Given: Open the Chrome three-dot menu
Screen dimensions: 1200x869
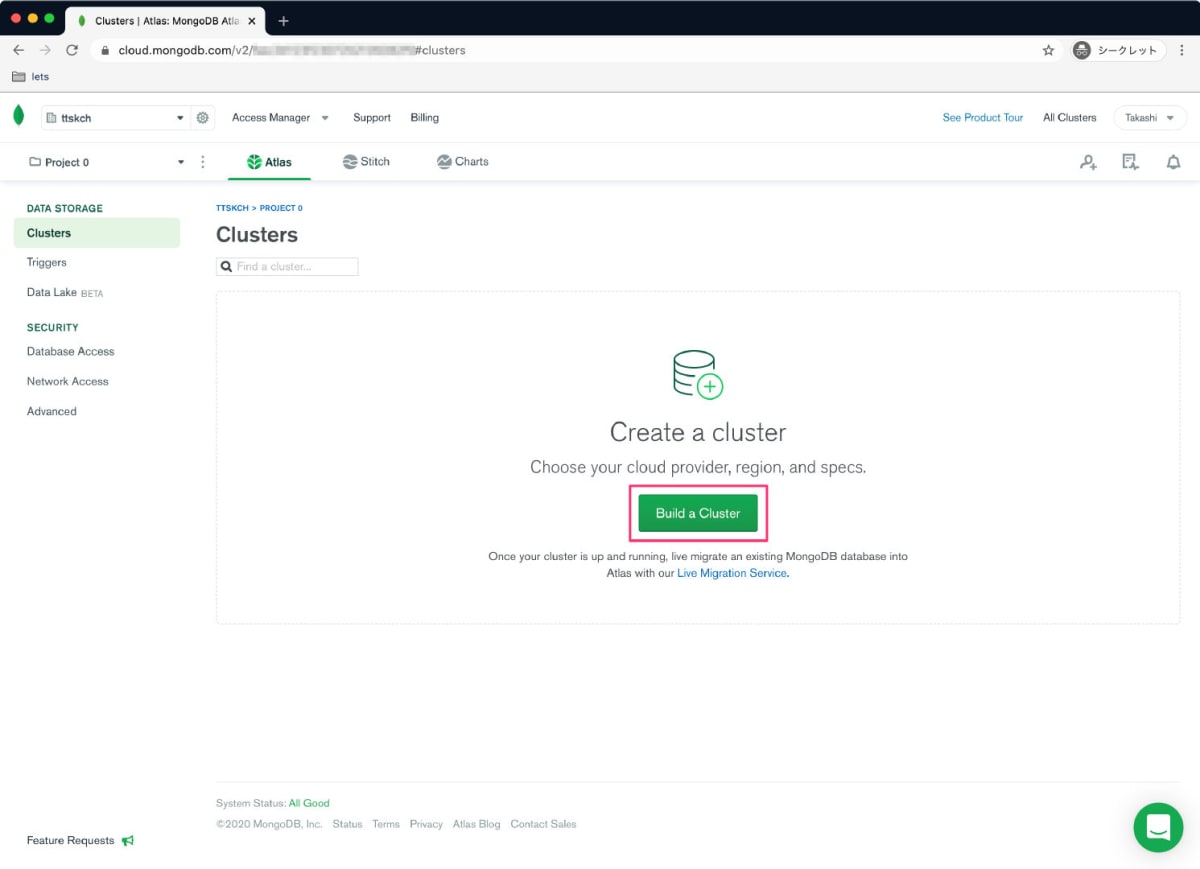Looking at the screenshot, I should [1183, 50].
